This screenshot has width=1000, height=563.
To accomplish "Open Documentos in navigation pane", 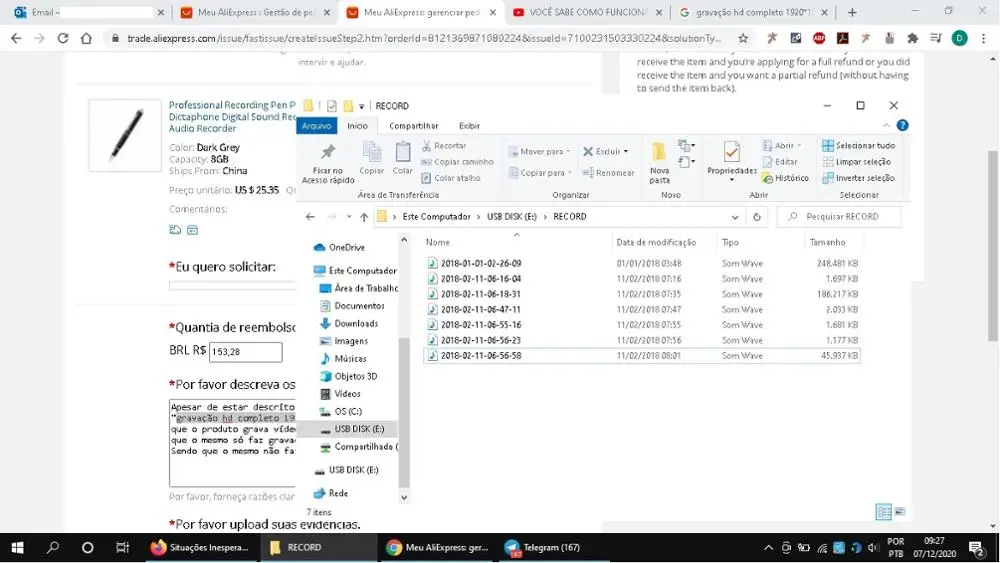I will 353,306.
